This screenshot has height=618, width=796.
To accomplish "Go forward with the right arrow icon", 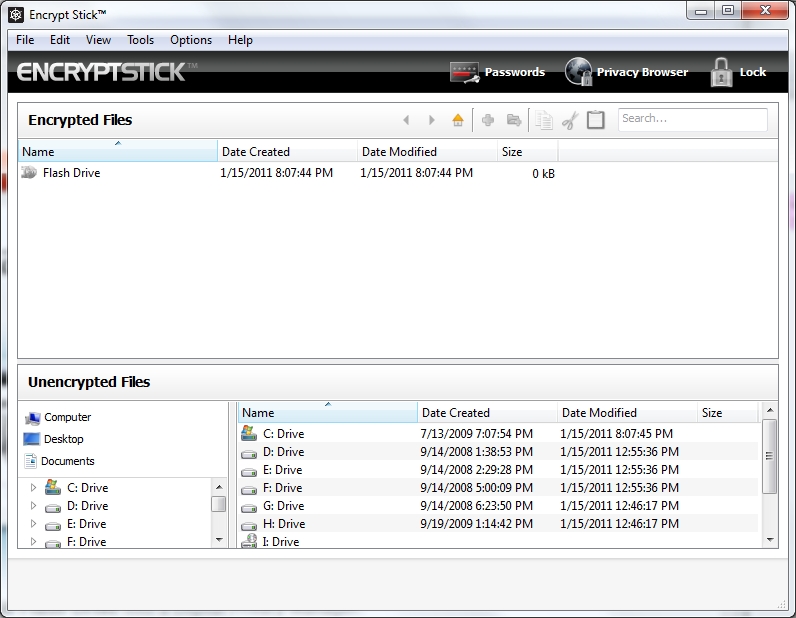I will 432,120.
